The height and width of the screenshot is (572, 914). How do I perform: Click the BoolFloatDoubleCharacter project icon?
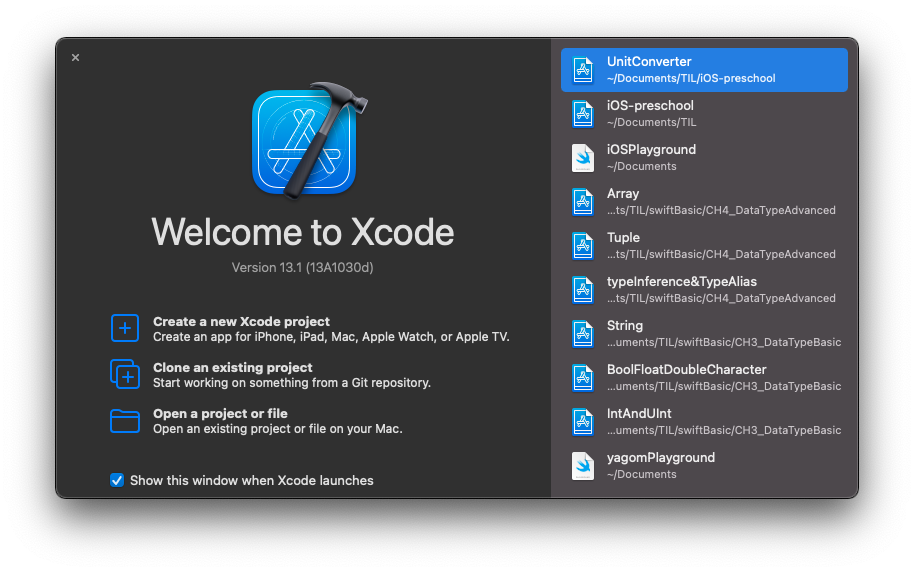click(x=583, y=378)
